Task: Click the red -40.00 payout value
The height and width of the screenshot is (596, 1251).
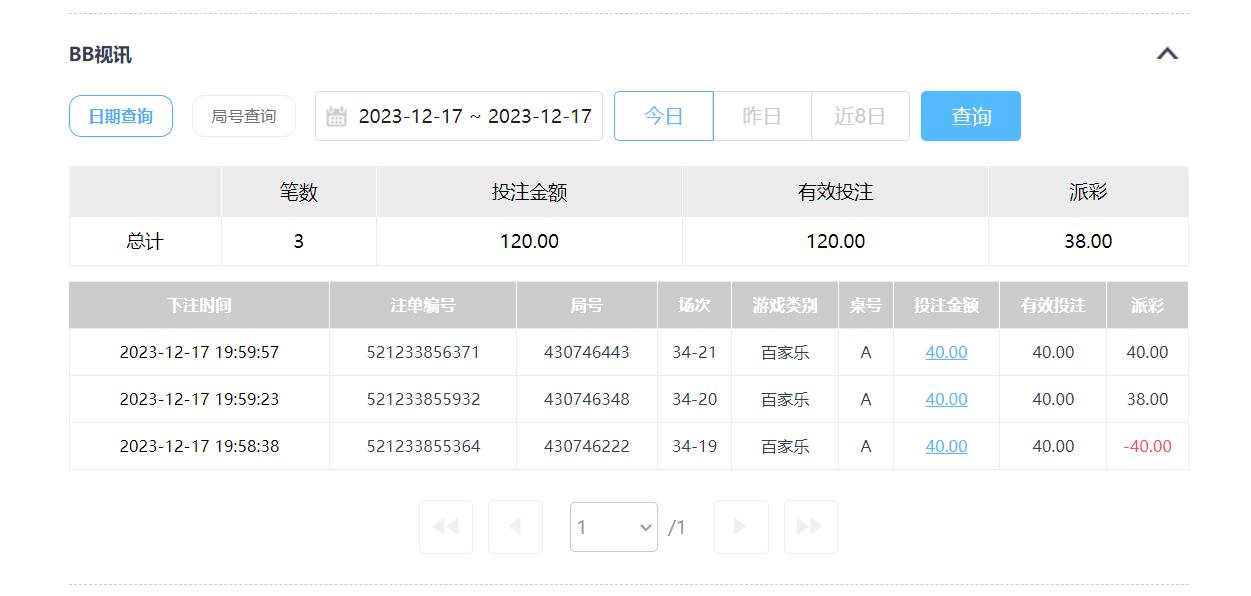Action: click(1147, 446)
